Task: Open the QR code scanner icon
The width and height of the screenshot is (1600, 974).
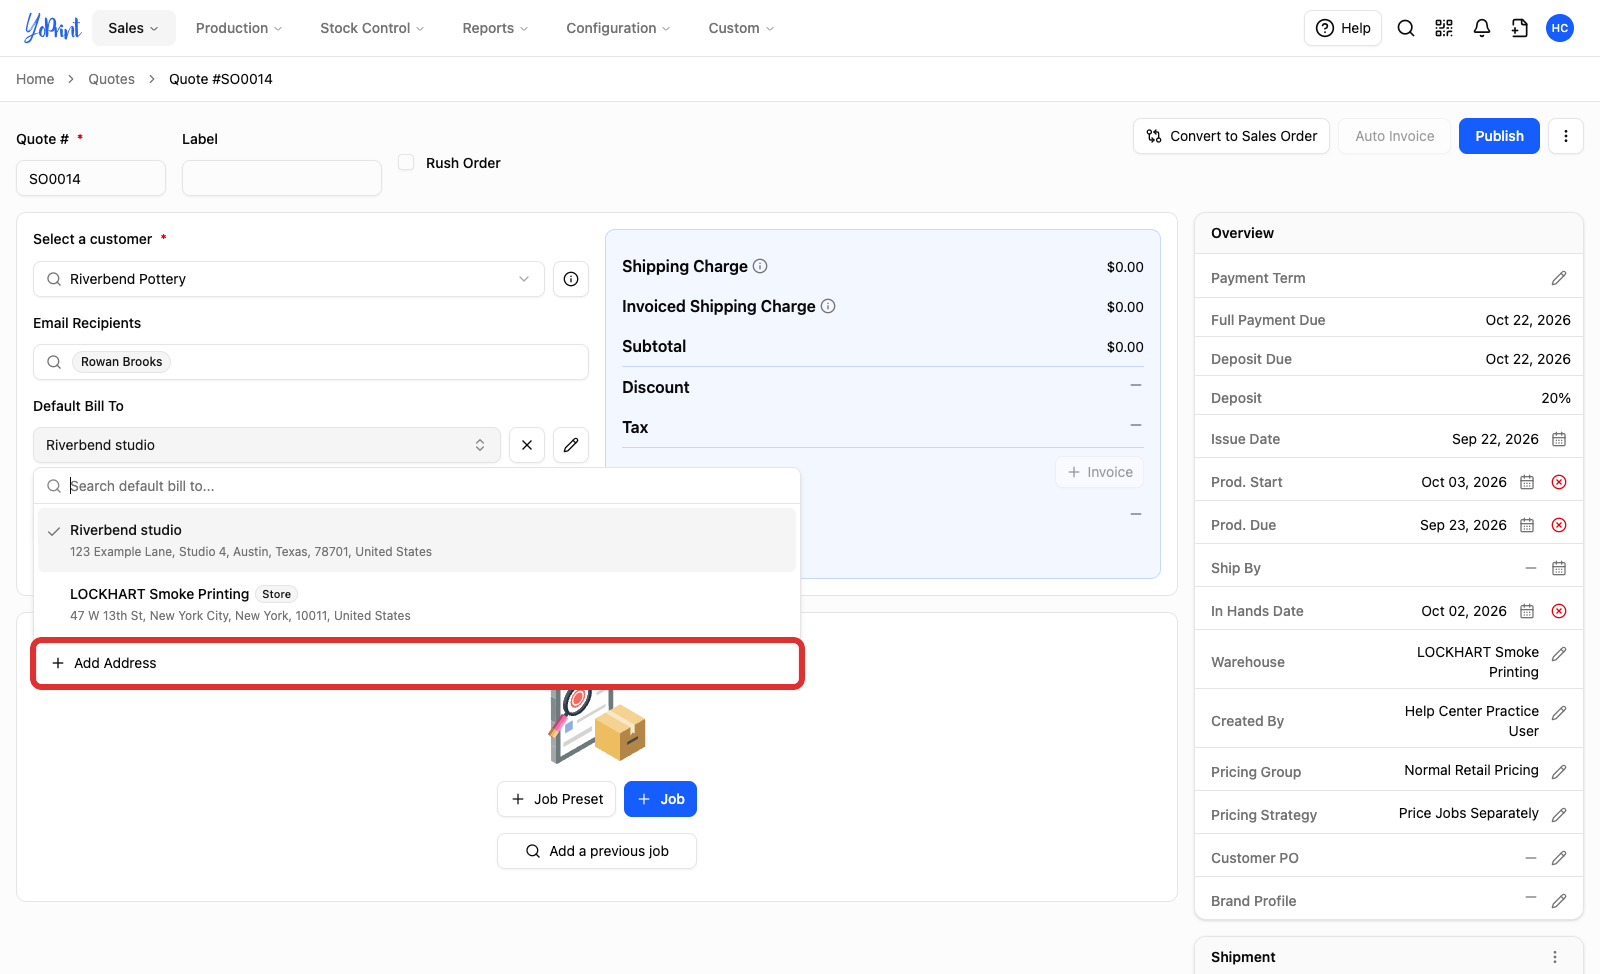Action: (1444, 28)
